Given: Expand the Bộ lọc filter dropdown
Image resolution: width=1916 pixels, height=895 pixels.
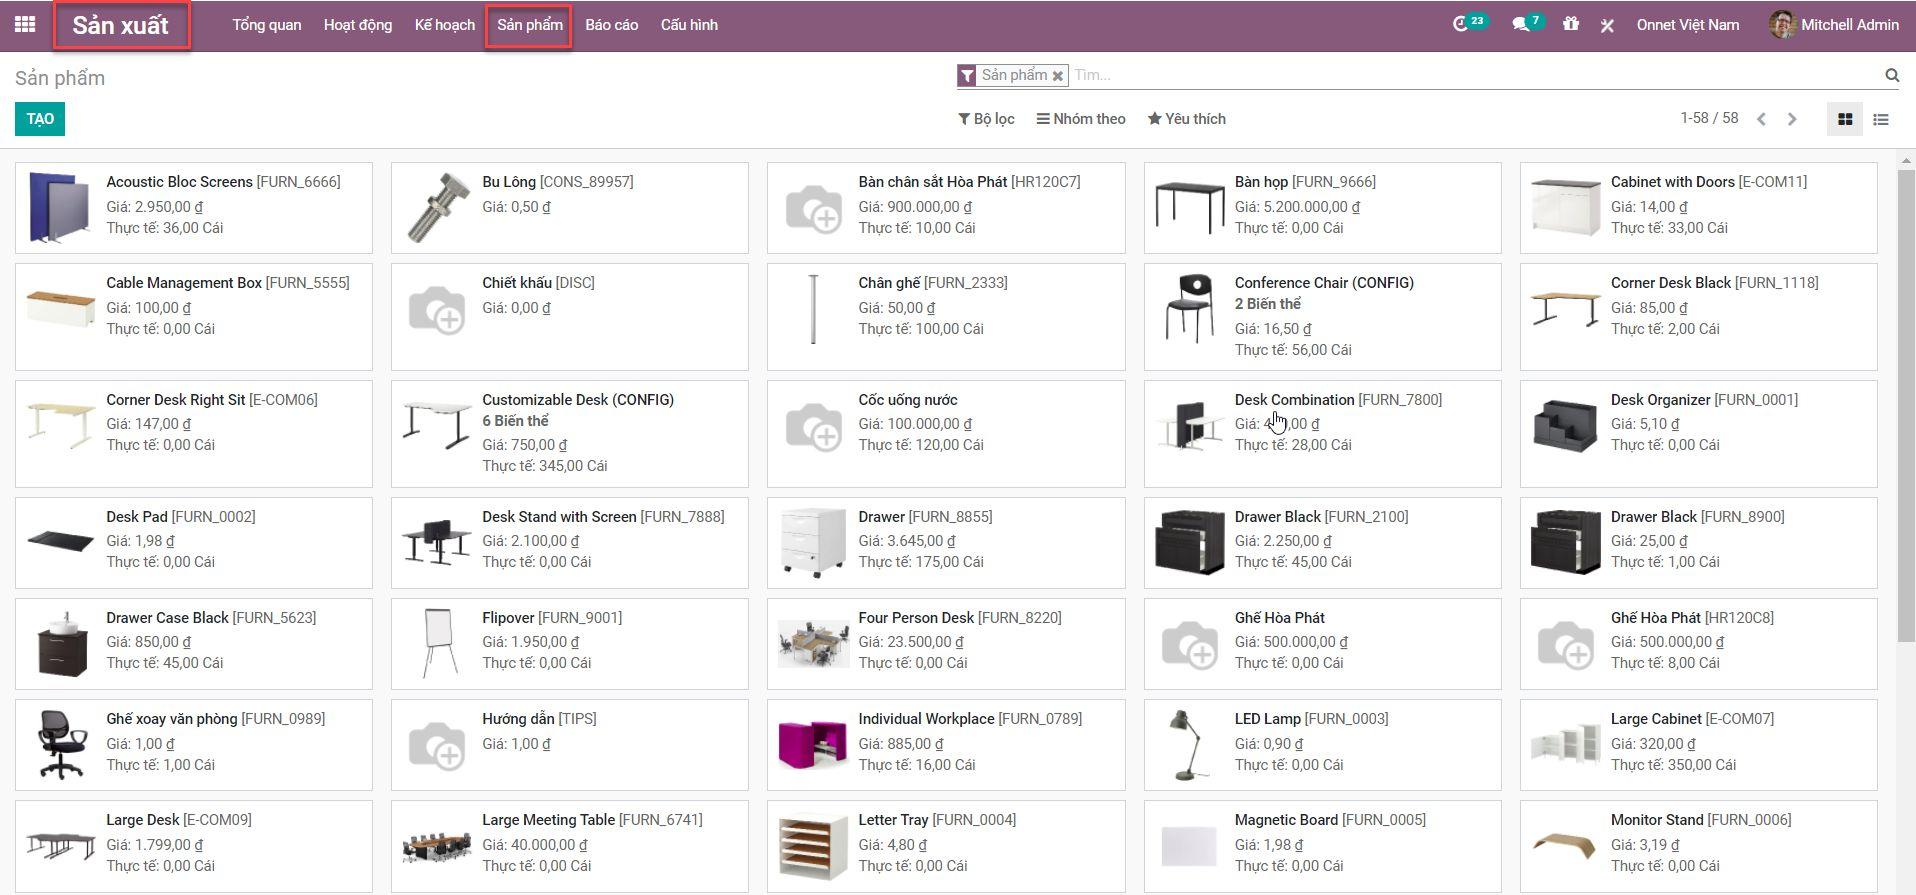Looking at the screenshot, I should point(986,119).
